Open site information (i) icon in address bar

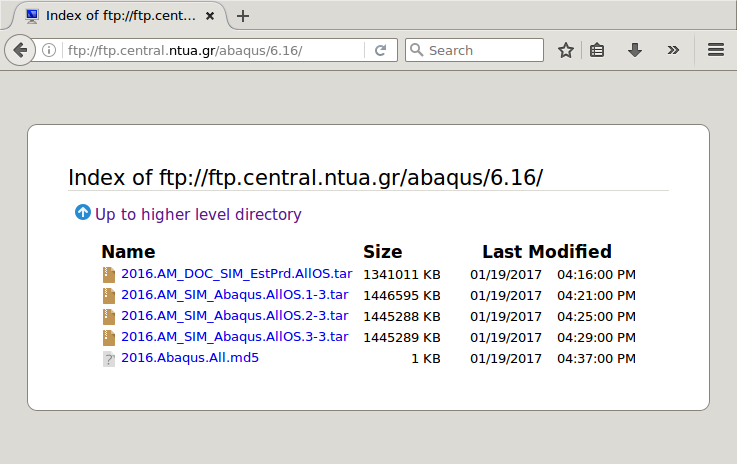click(49, 50)
